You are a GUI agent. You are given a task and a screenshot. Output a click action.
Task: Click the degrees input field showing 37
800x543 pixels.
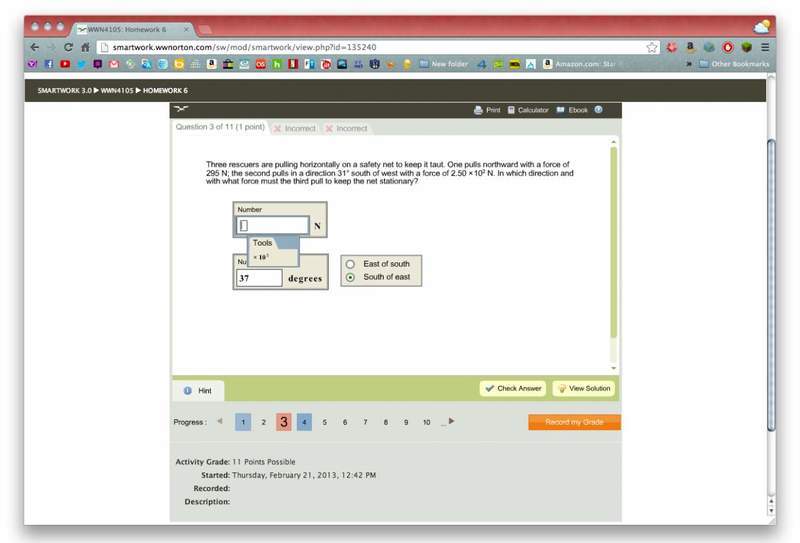click(259, 278)
